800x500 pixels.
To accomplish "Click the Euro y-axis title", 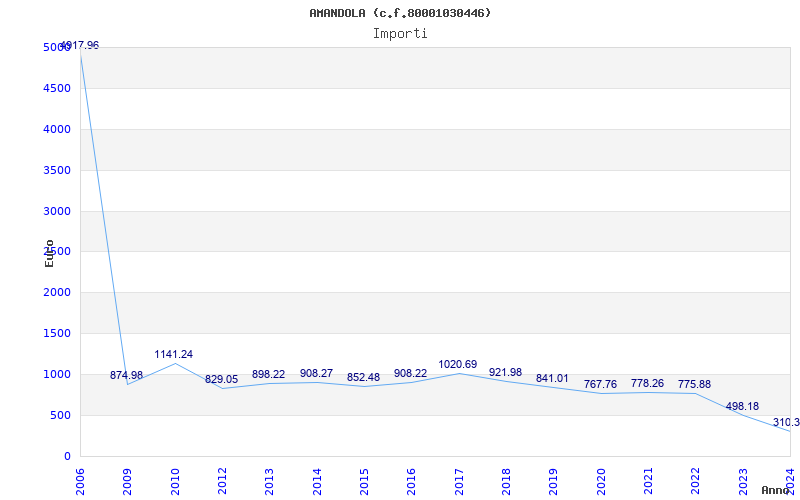I will (x=49, y=254).
